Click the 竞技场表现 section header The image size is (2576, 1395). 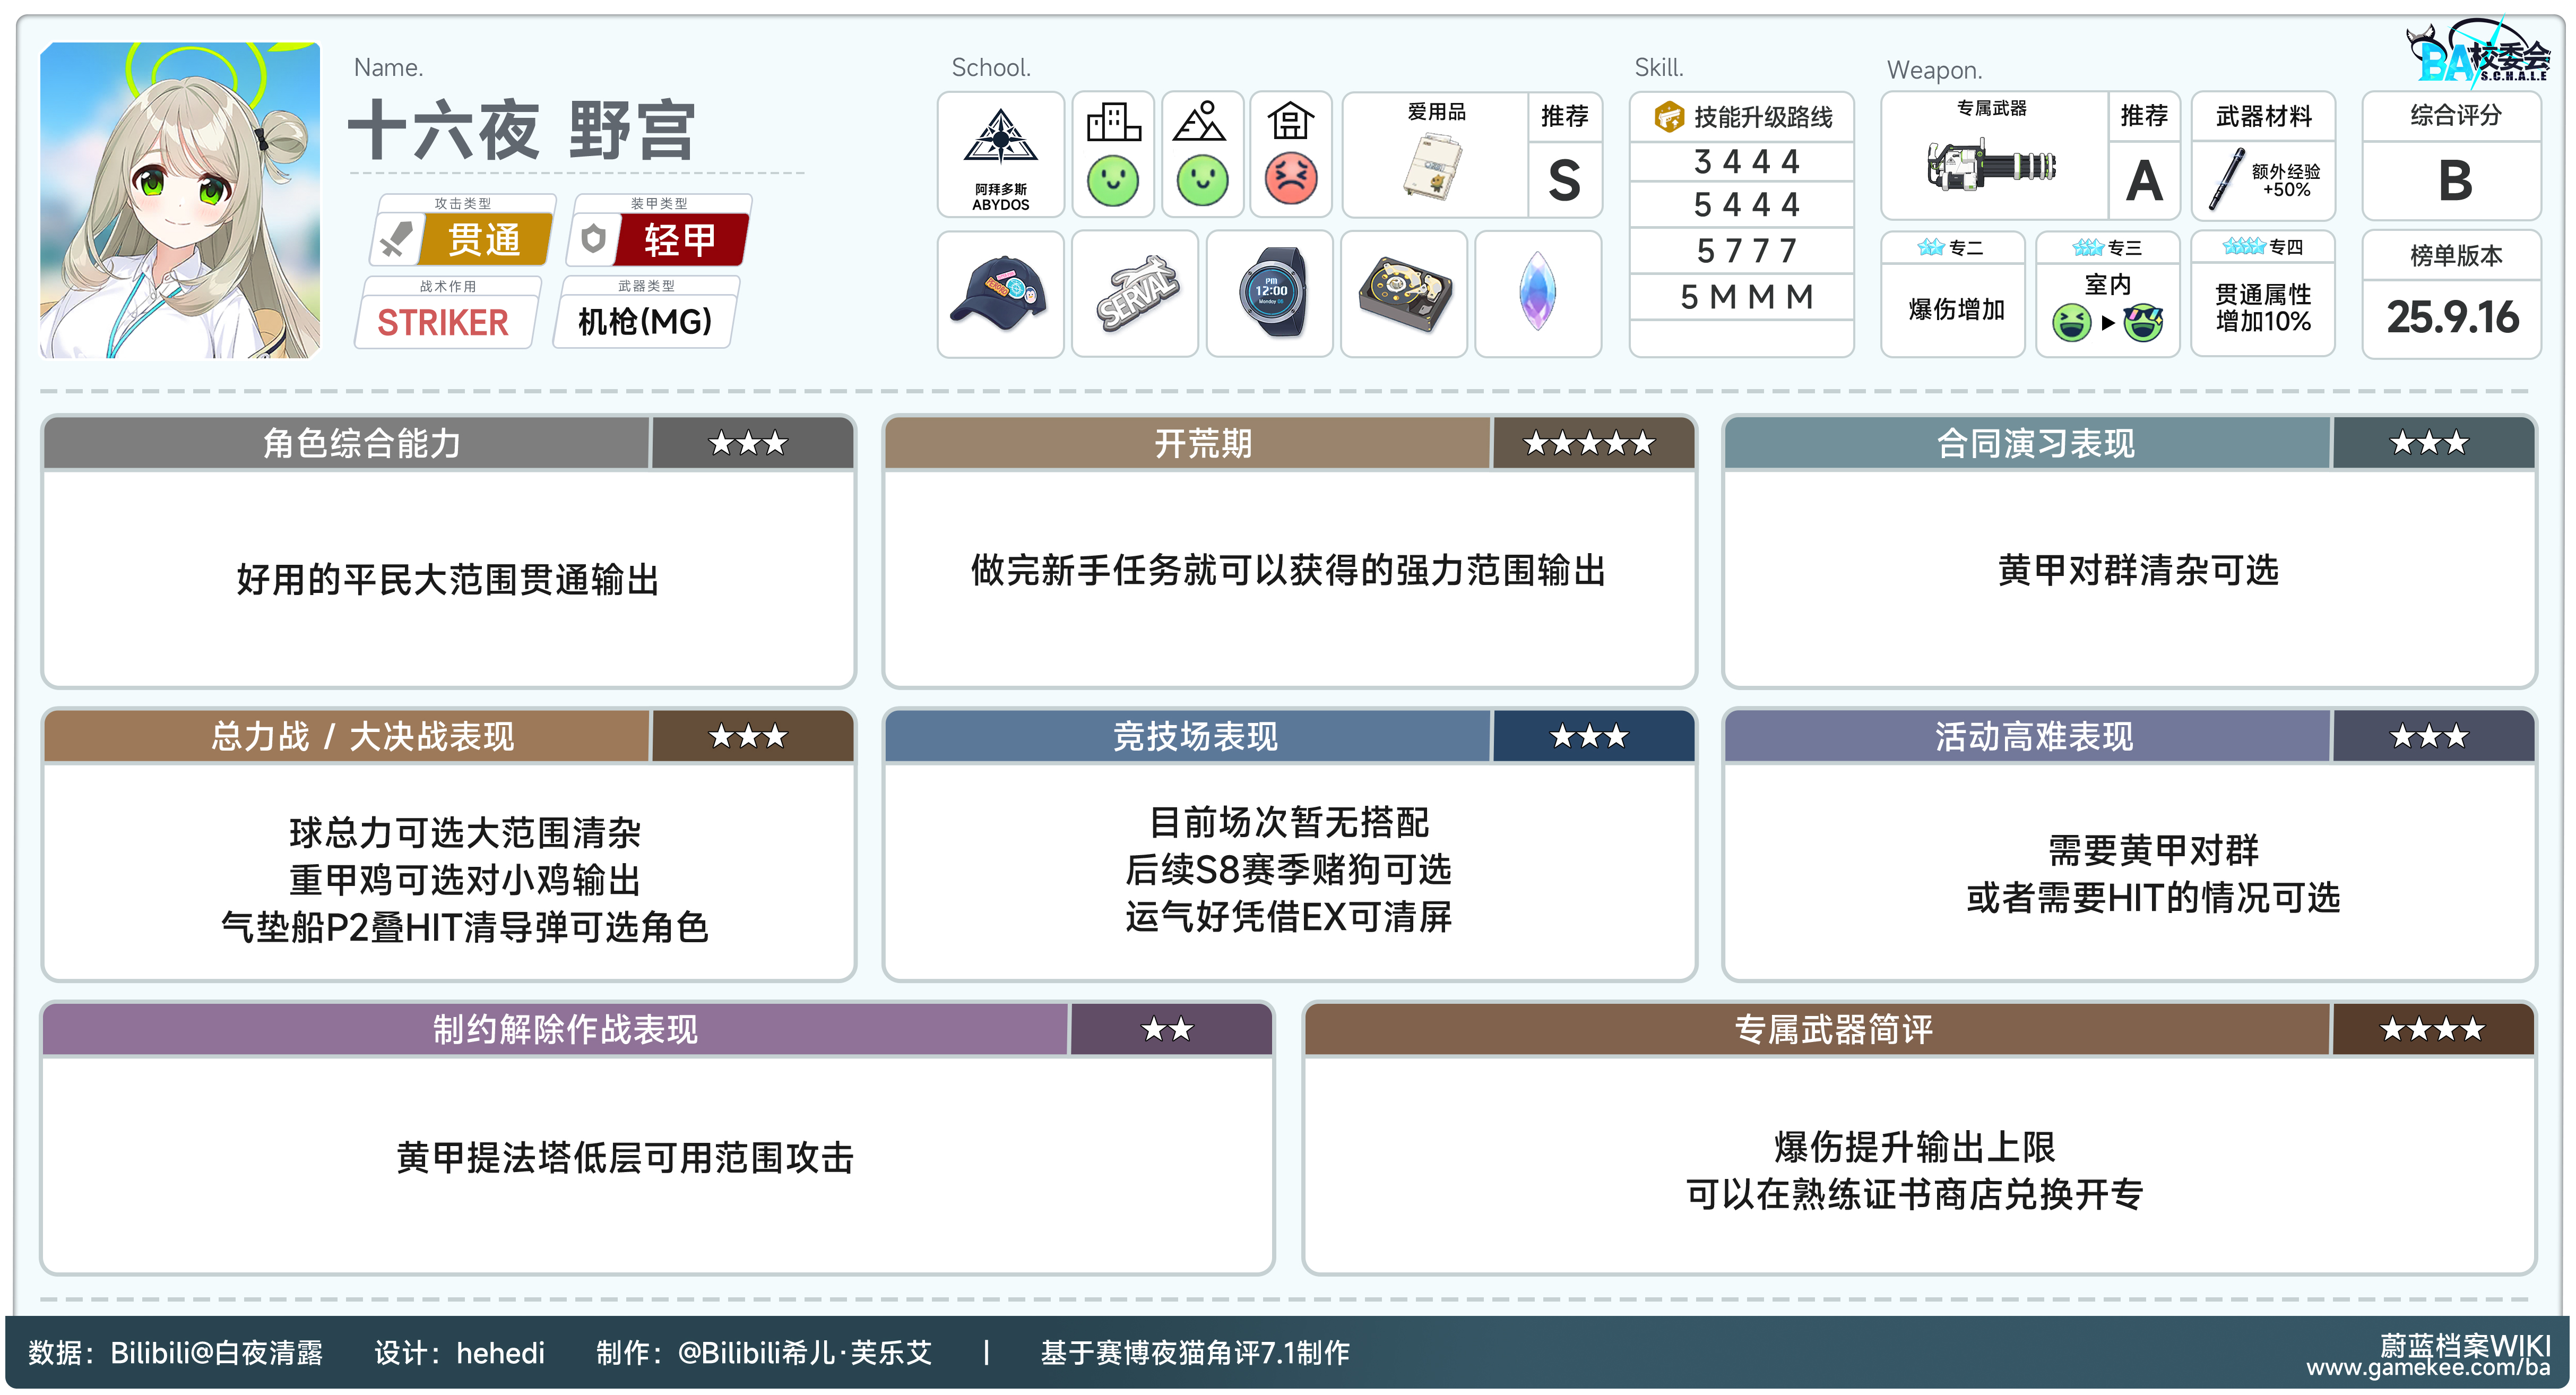point(1194,737)
